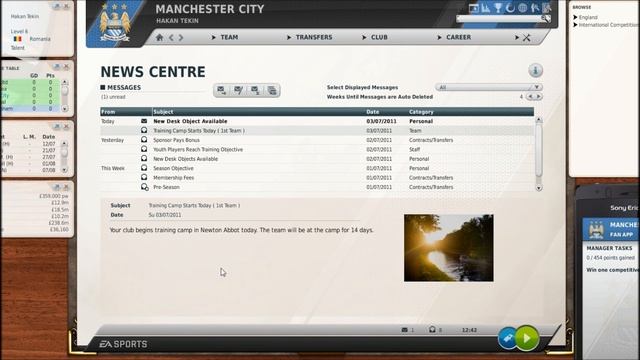Click the photo/screenshot icon in header
The image size is (640, 360).
click(x=473, y=8)
